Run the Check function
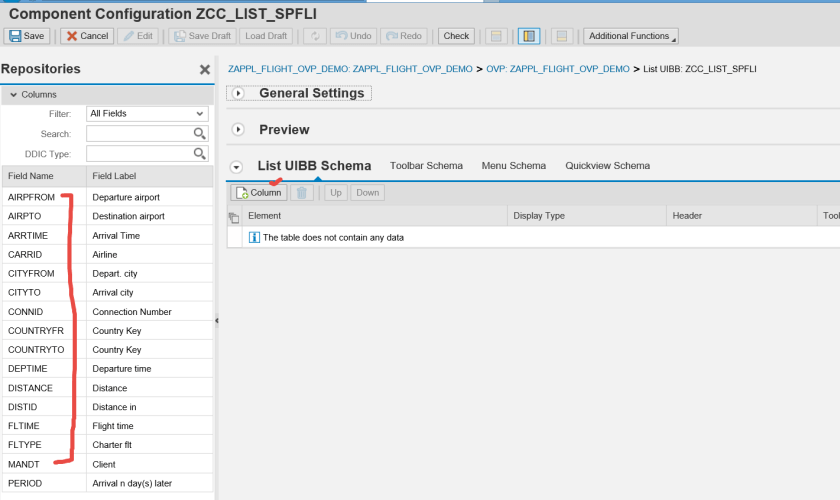 pyautogui.click(x=456, y=36)
